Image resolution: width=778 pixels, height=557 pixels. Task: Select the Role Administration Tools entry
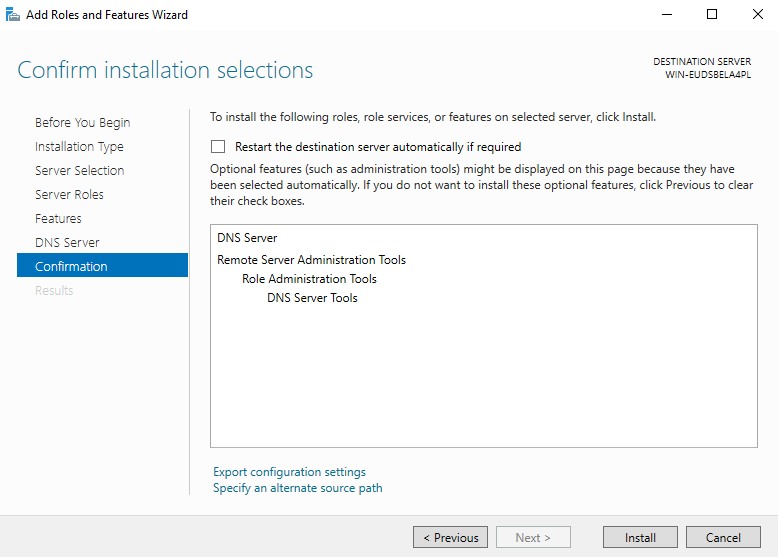point(309,279)
